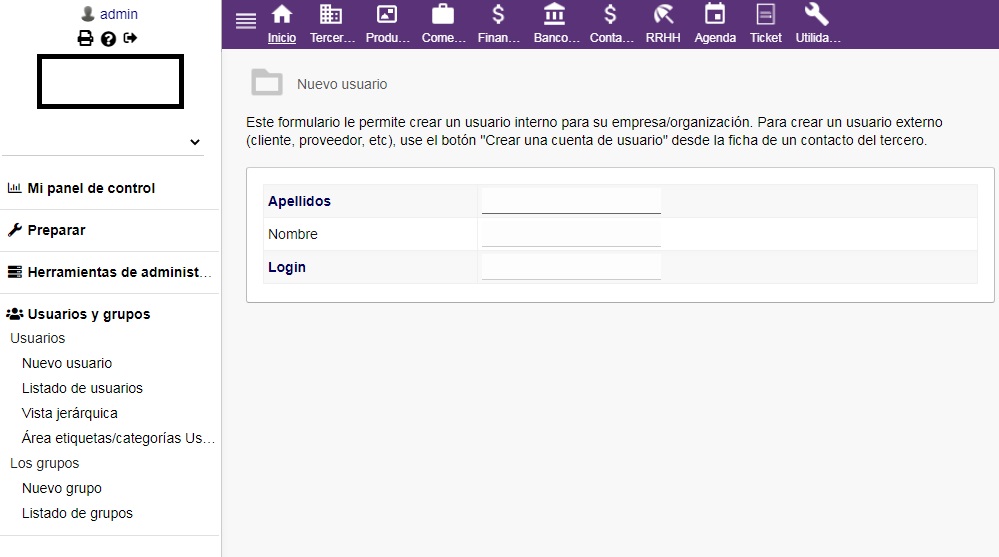Click the folder icon beside Nuevo usuario

267,82
